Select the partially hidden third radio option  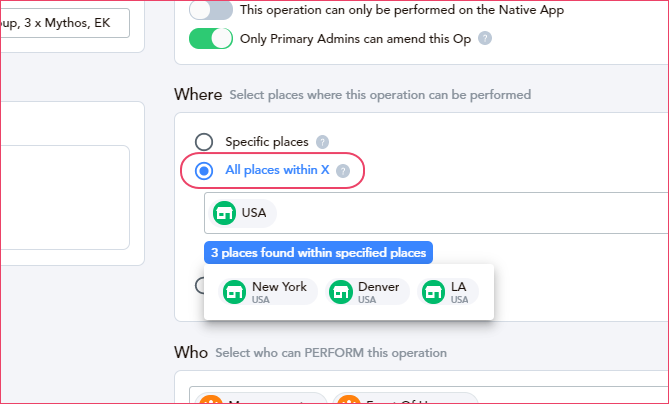tap(199, 285)
